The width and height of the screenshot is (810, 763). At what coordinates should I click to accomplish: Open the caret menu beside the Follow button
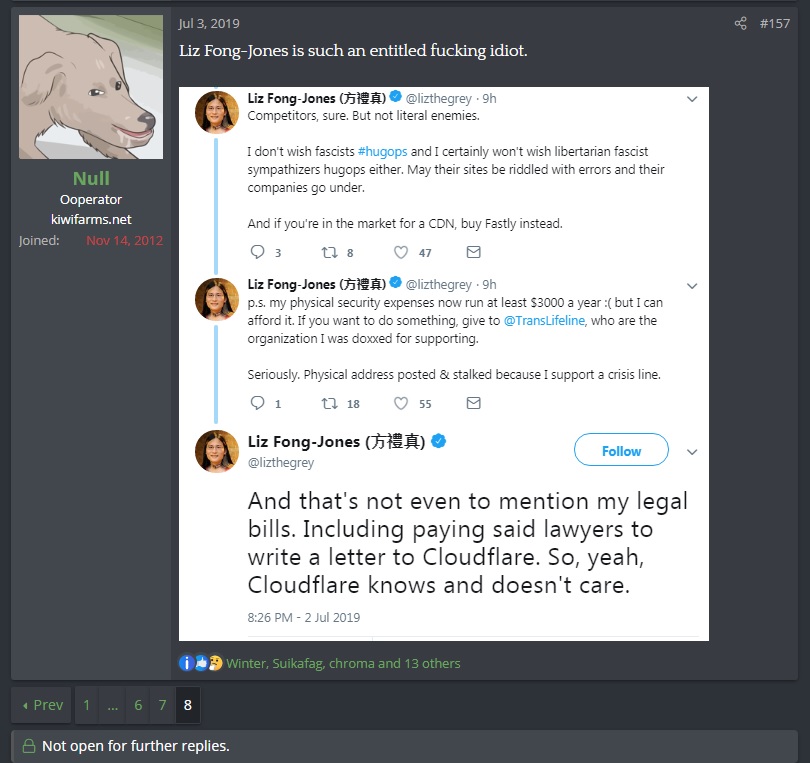pos(691,451)
